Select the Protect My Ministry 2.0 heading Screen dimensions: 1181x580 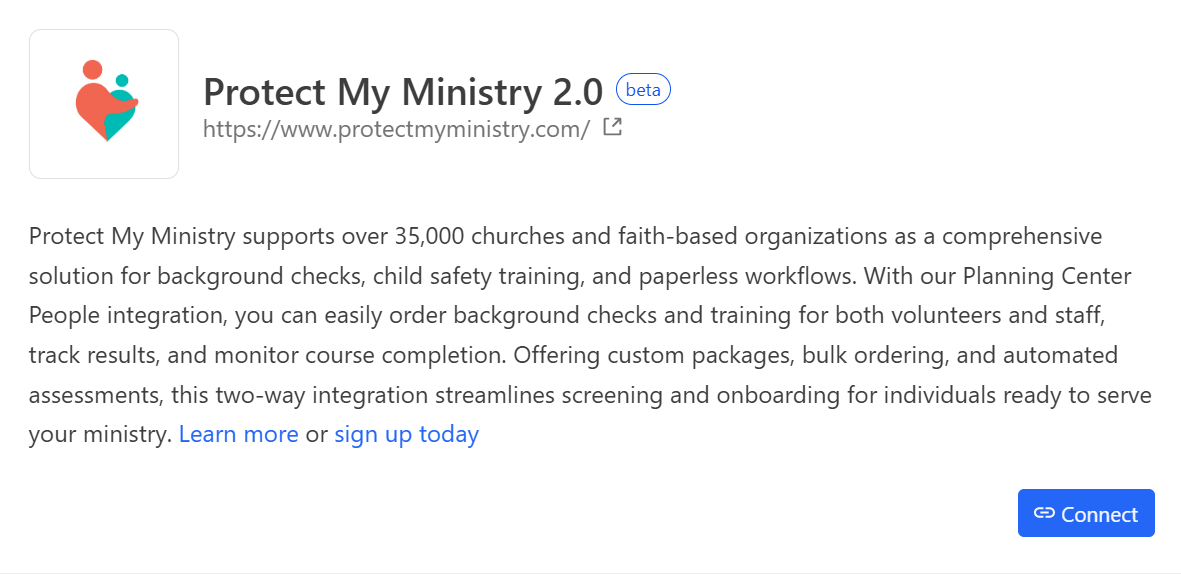[403, 92]
